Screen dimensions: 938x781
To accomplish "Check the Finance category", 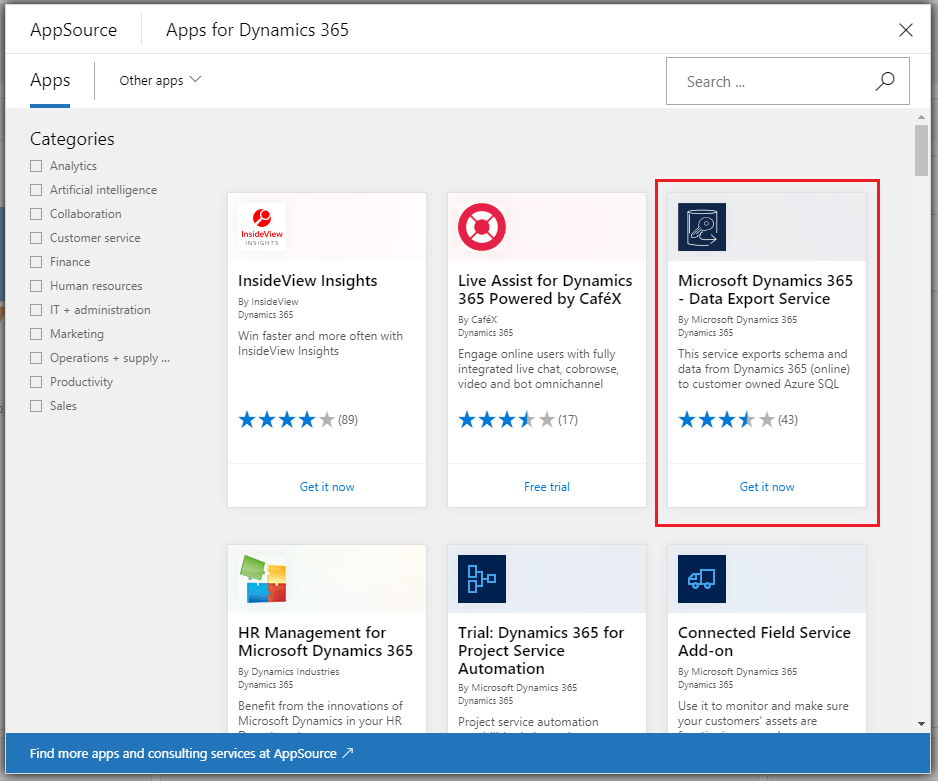I will [x=36, y=261].
